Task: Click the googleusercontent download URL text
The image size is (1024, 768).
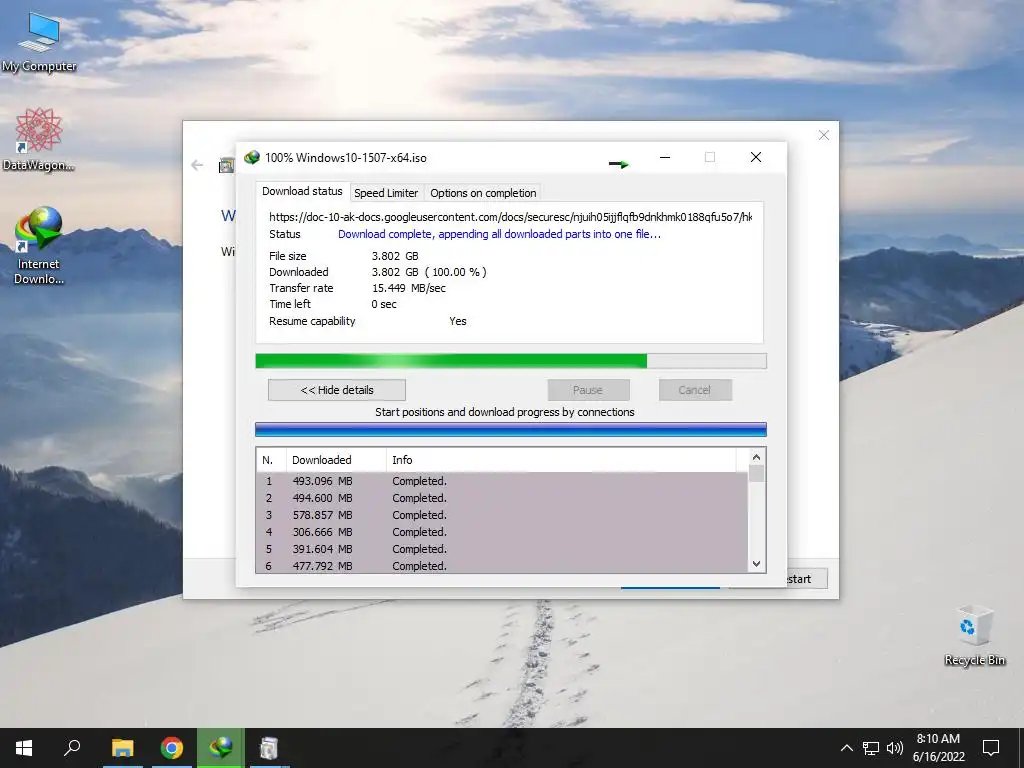Action: tap(510, 217)
